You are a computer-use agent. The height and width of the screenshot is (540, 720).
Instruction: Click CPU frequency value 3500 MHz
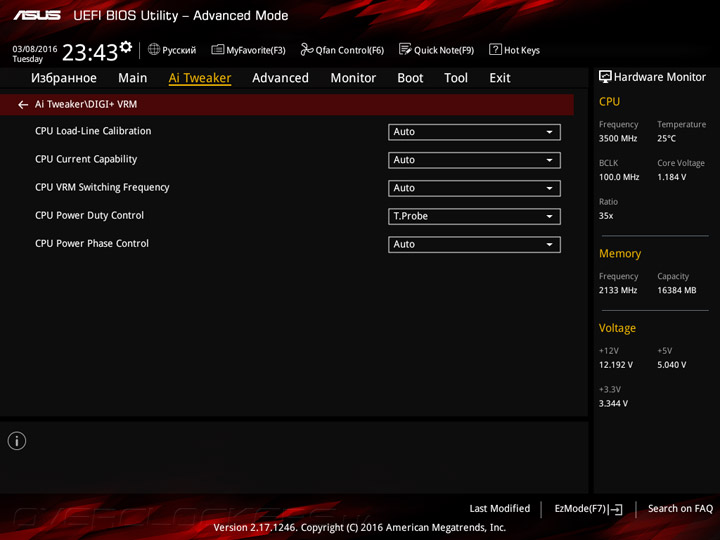(618, 138)
